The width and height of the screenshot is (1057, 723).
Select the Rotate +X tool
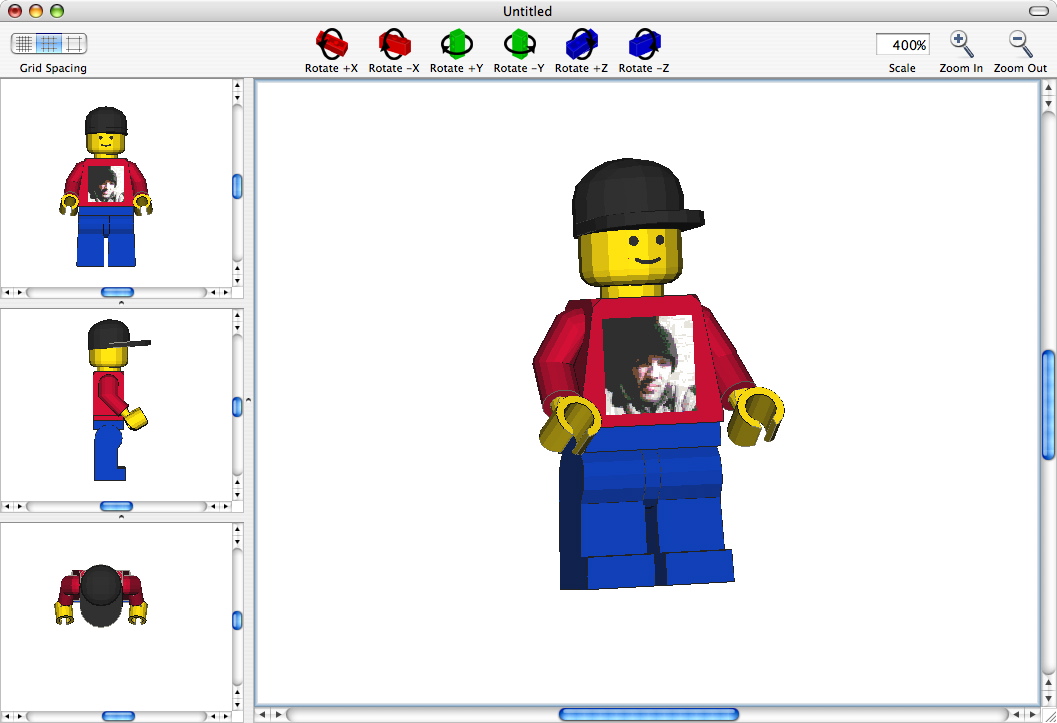point(330,42)
